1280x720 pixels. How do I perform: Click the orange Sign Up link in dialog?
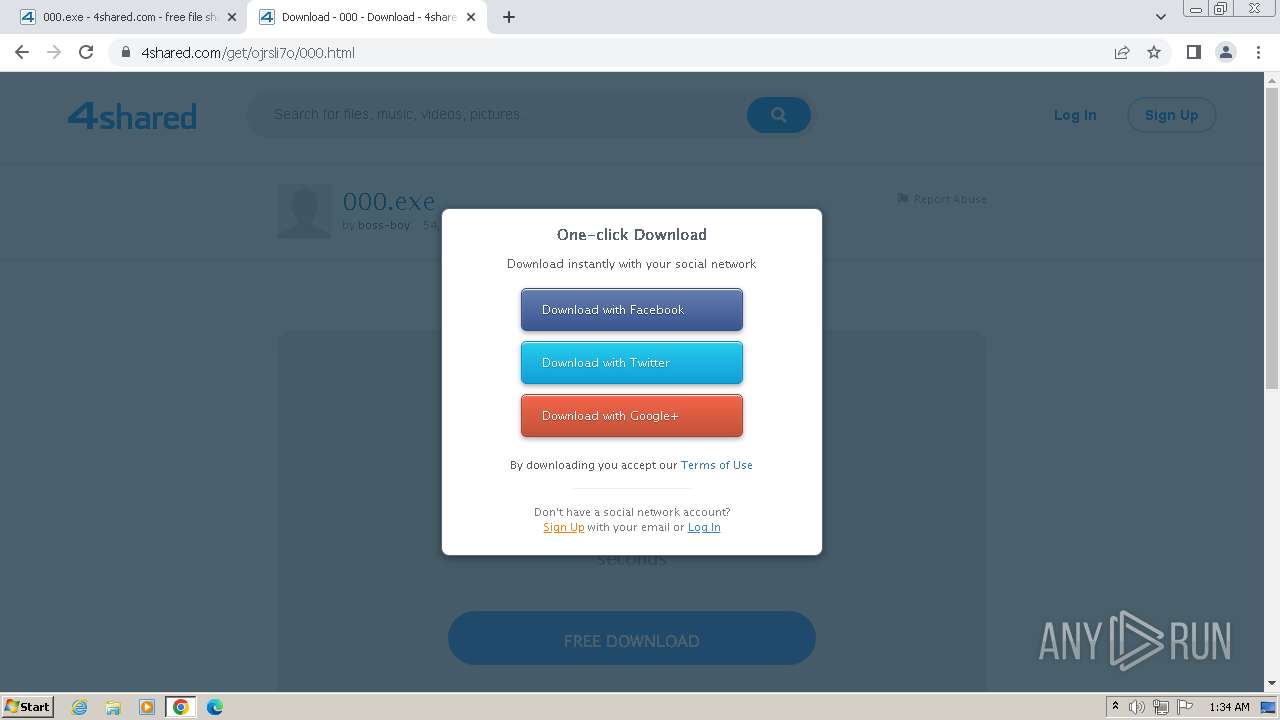pos(564,527)
